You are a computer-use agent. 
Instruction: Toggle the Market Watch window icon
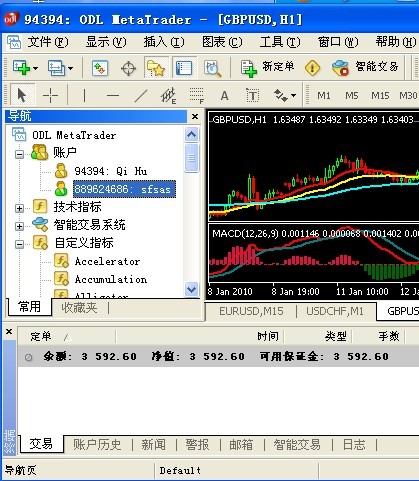(100, 68)
